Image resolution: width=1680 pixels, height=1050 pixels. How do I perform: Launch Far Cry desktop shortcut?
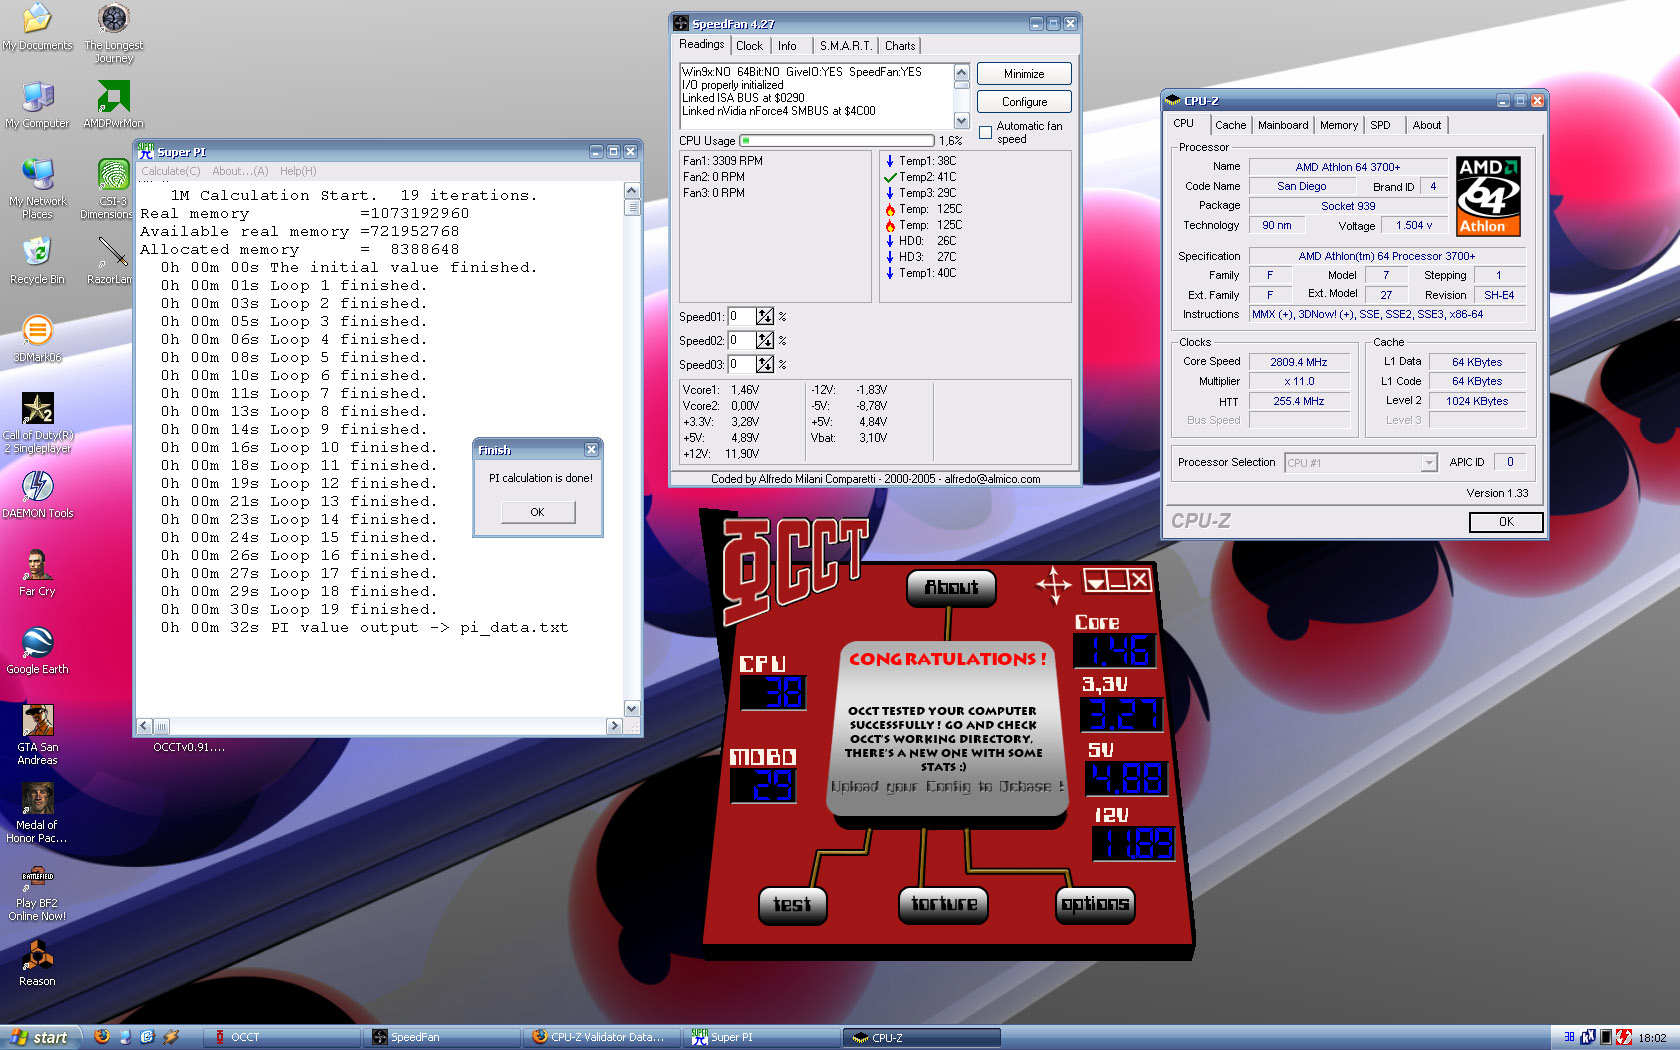click(x=37, y=573)
